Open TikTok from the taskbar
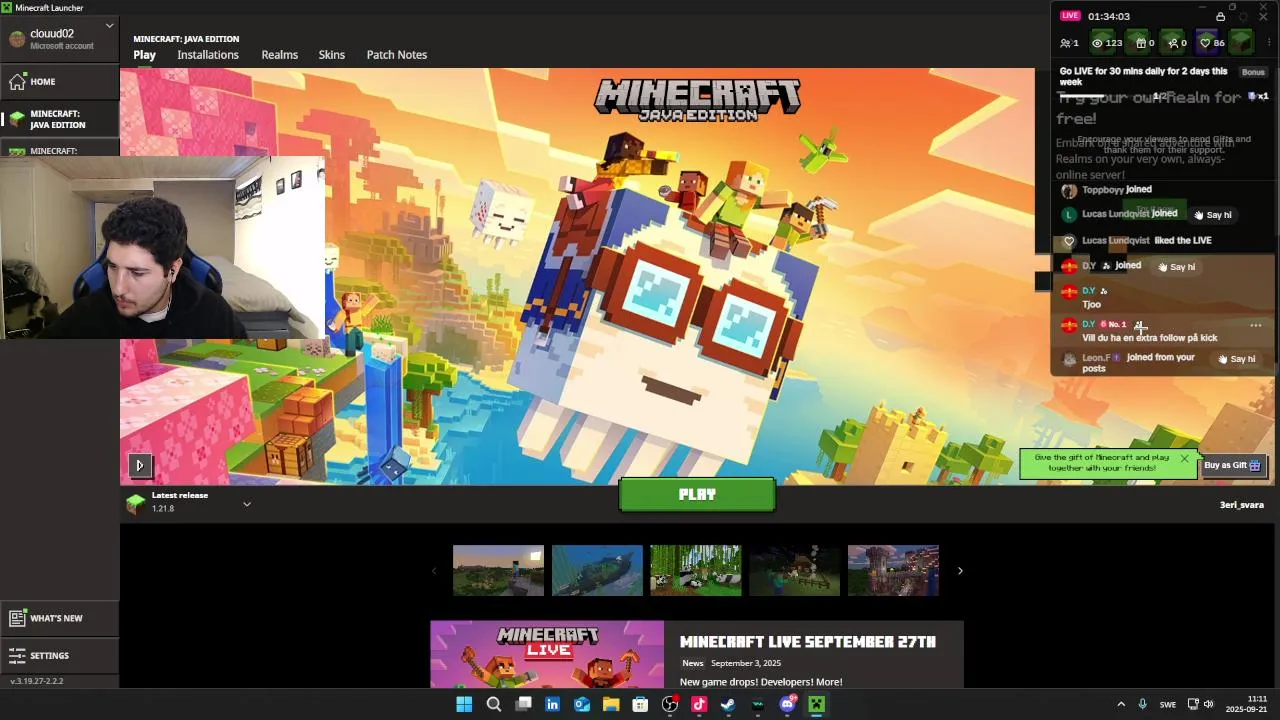This screenshot has width=1280, height=720. coord(699,705)
